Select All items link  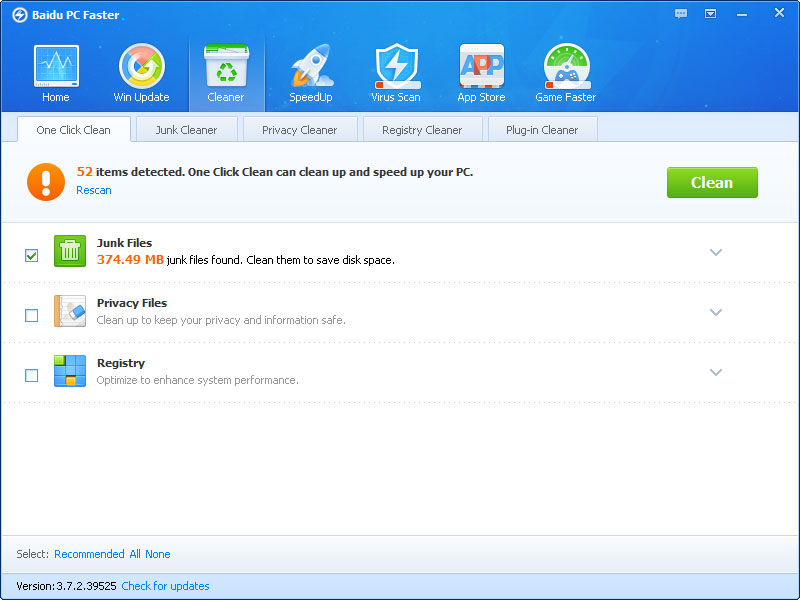[135, 554]
